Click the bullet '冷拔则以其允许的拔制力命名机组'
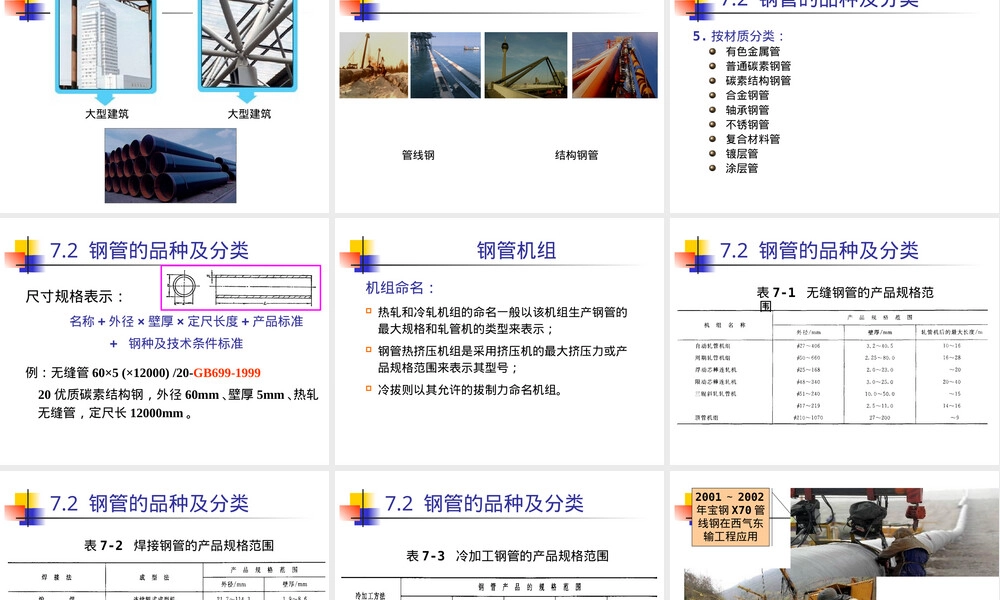Image resolution: width=1000 pixels, height=600 pixels. point(470,390)
